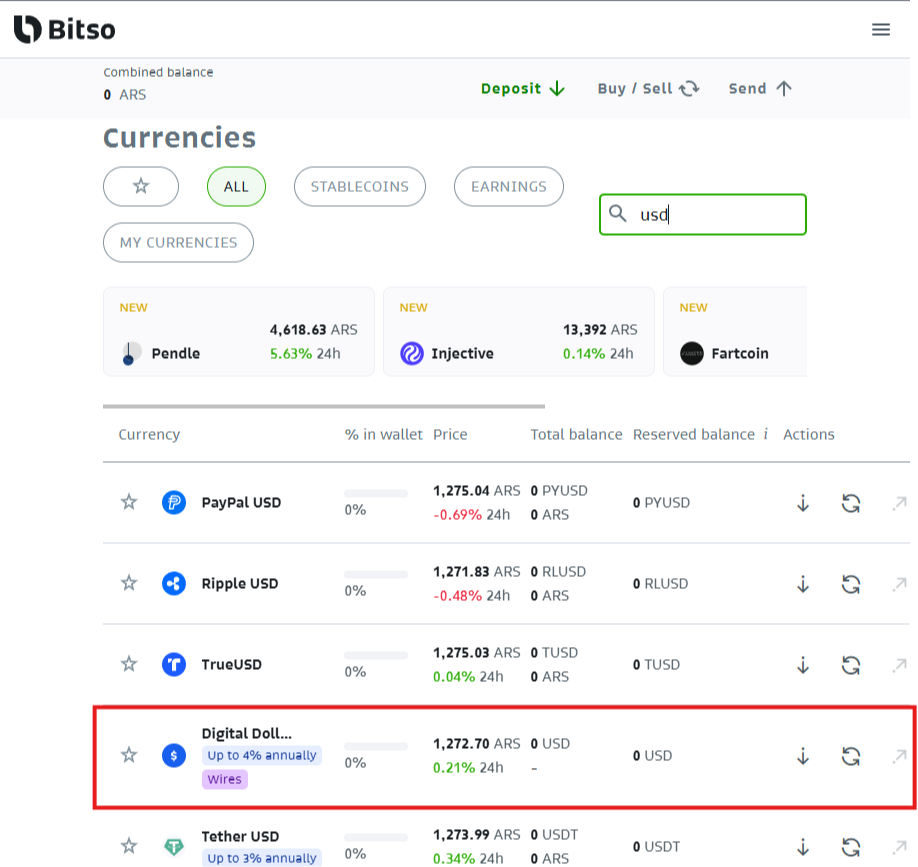Deposit Digital Dollar via down arrow
The image size is (918, 867).
tap(803, 756)
